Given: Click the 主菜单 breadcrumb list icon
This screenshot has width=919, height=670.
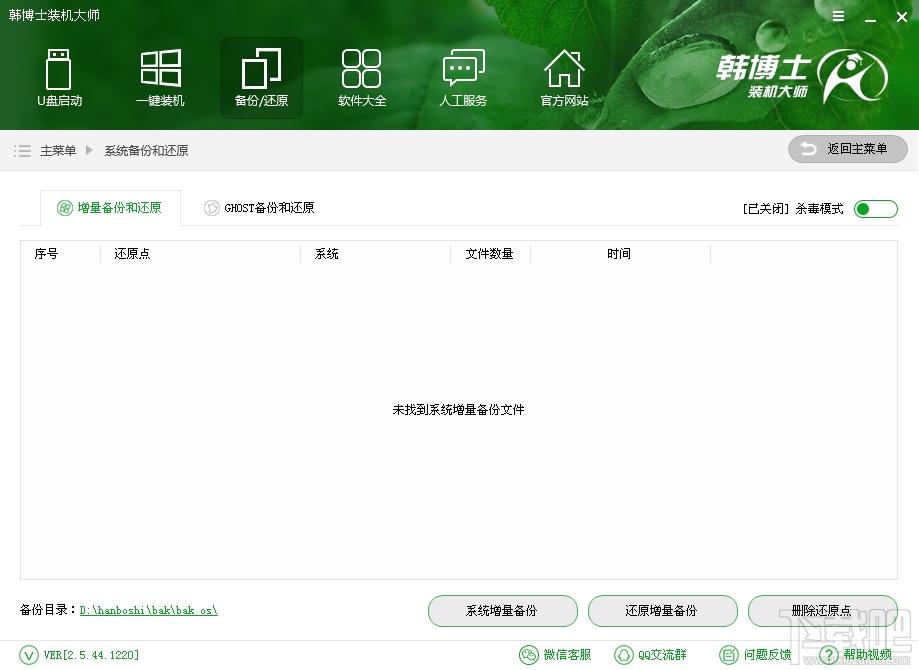Looking at the screenshot, I should (x=22, y=151).
